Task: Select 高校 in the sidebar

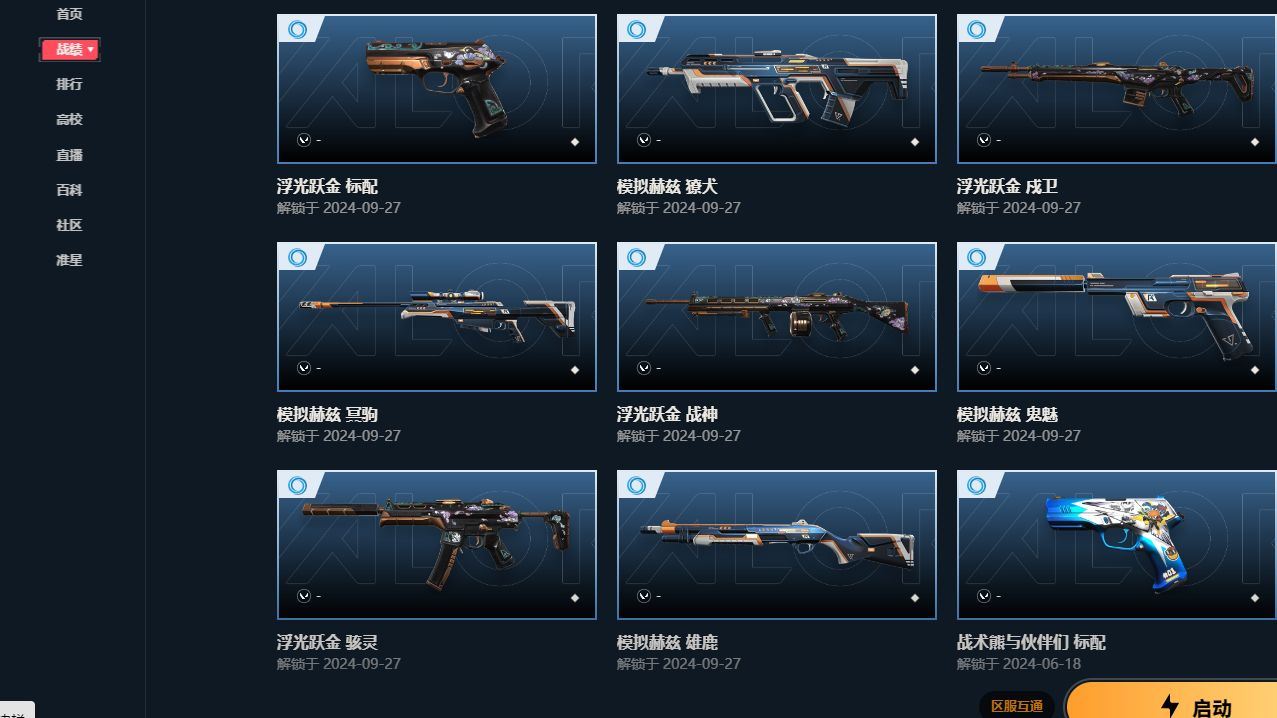Action: (69, 119)
